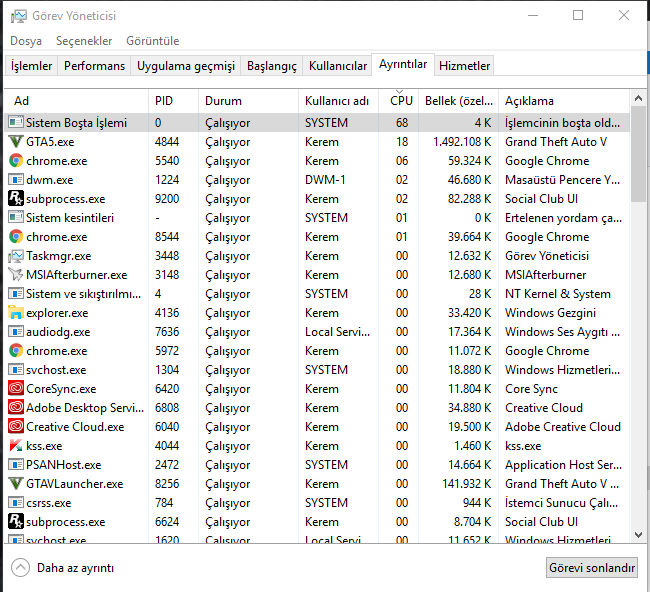Switch to the Kullanıcılar tab

(x=337, y=66)
